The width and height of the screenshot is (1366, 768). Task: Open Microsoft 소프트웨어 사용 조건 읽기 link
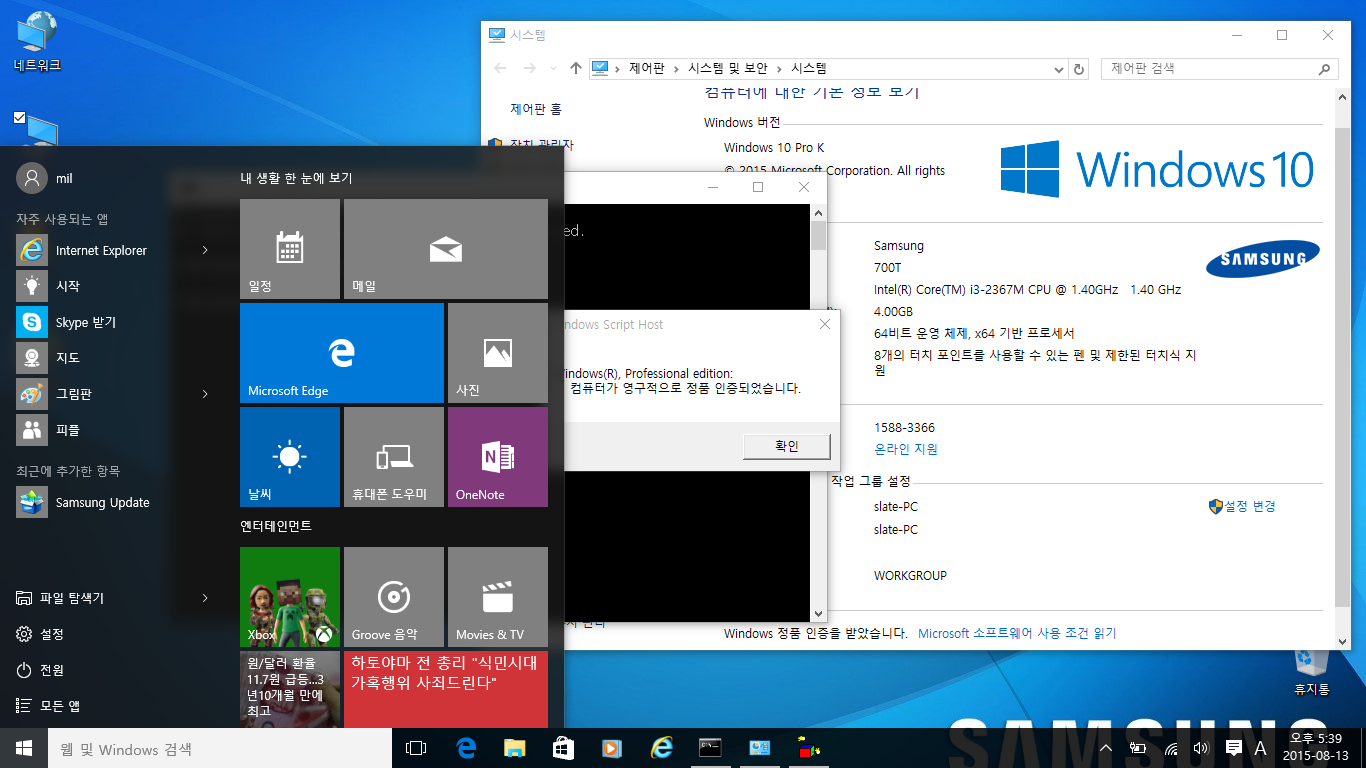1017,633
